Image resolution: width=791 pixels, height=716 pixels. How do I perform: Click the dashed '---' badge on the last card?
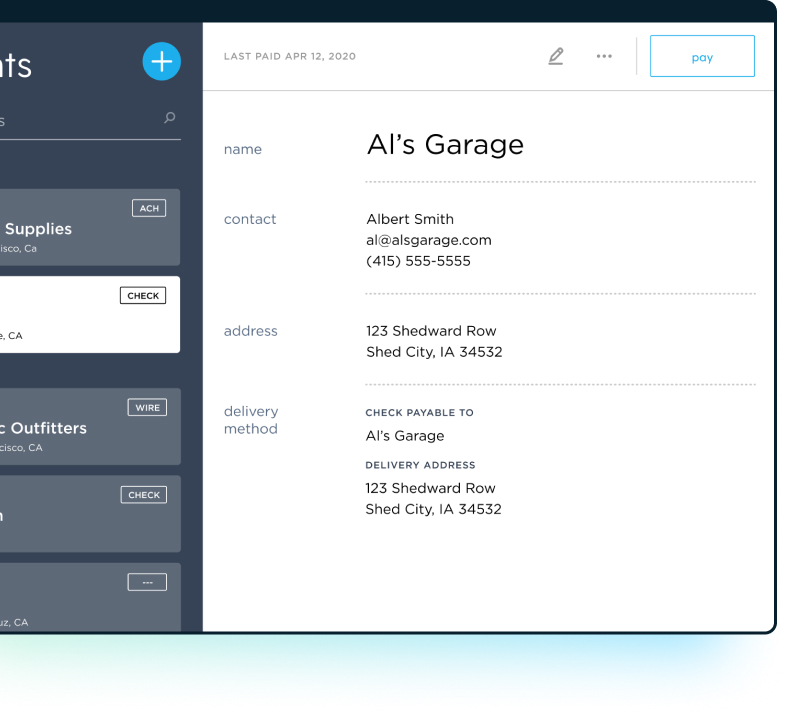(147, 582)
